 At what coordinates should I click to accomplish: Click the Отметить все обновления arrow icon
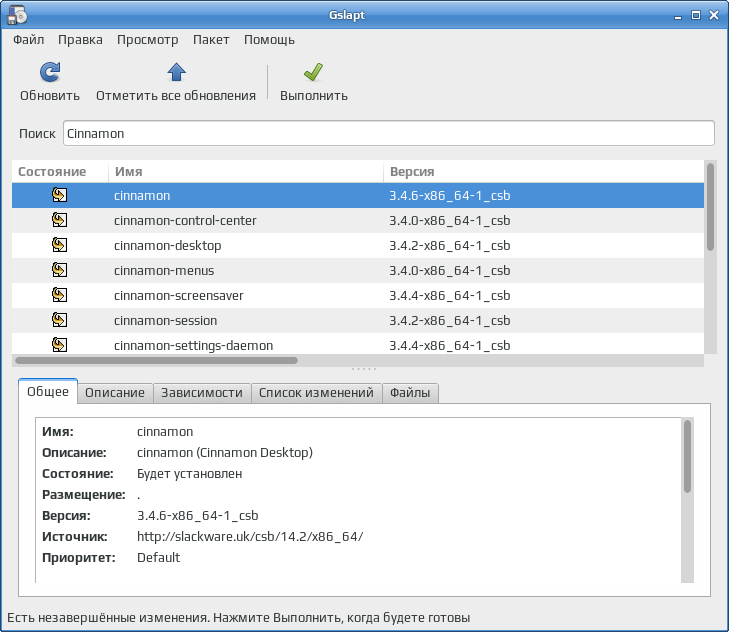click(x=176, y=72)
